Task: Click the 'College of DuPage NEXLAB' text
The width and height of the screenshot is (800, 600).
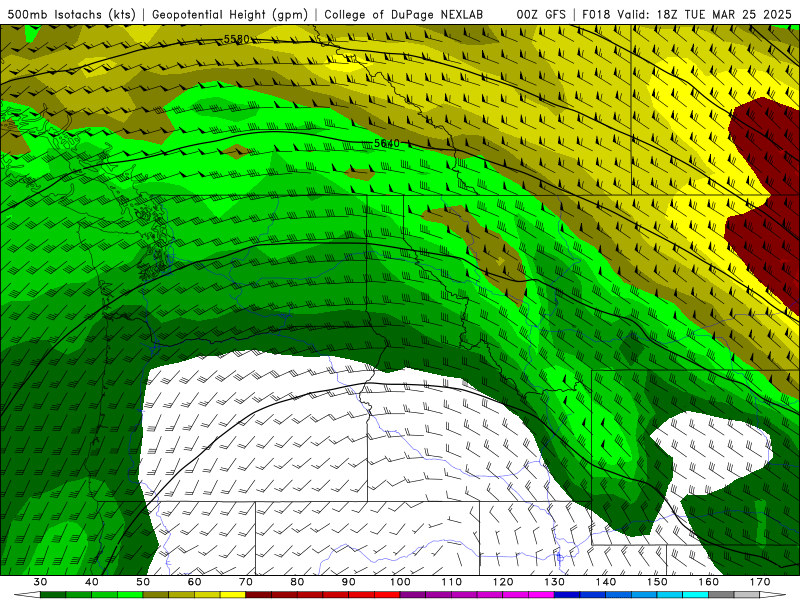Action: [x=404, y=14]
